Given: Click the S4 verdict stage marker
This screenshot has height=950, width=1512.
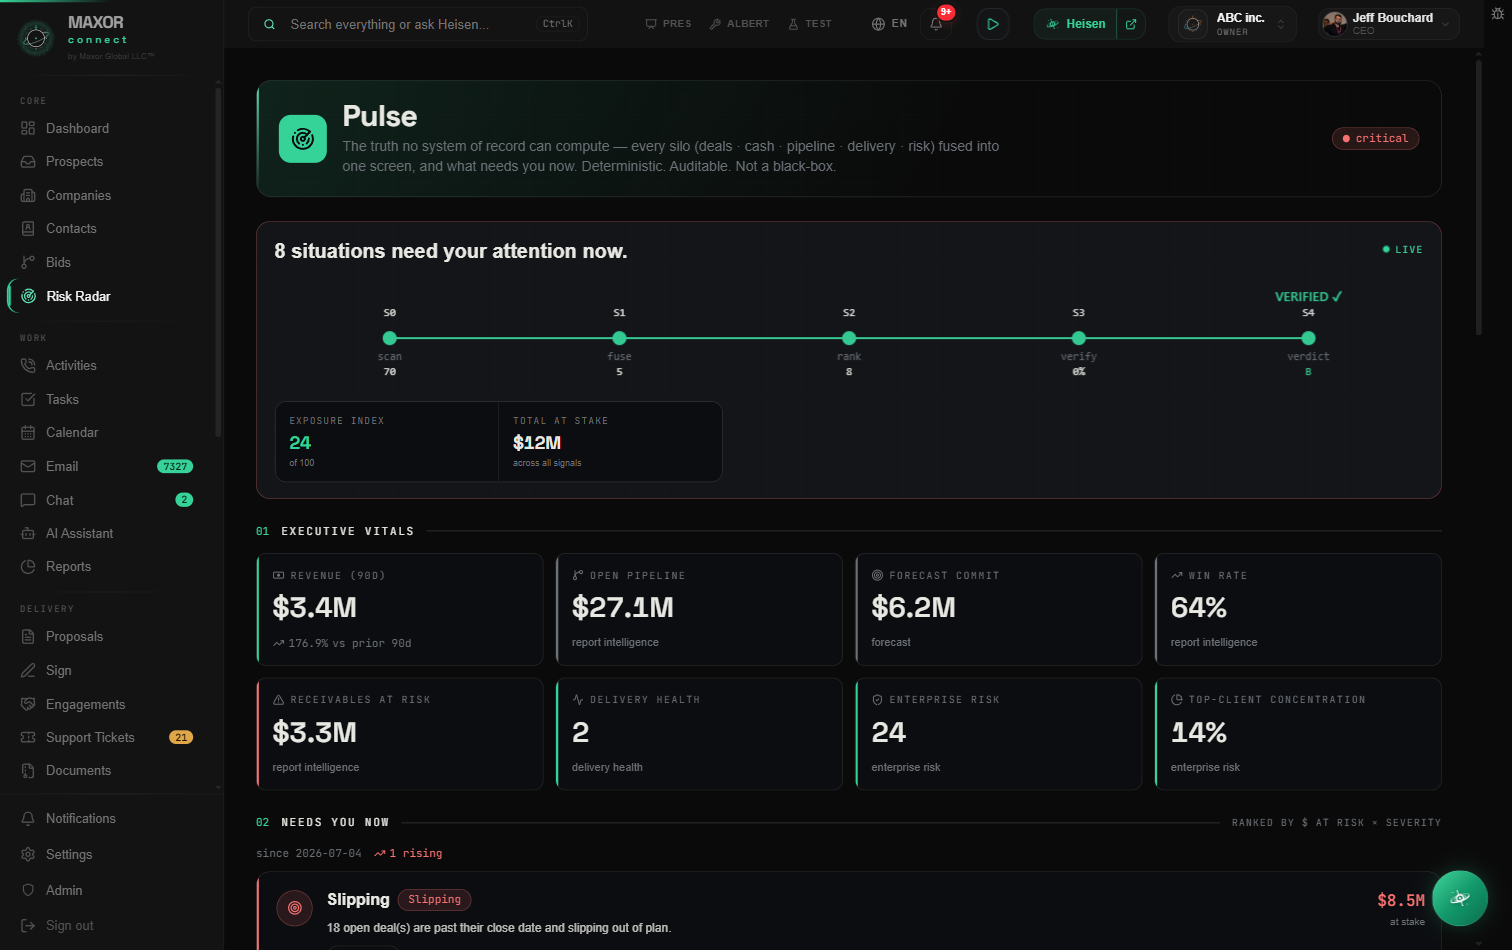Looking at the screenshot, I should (x=1308, y=338).
